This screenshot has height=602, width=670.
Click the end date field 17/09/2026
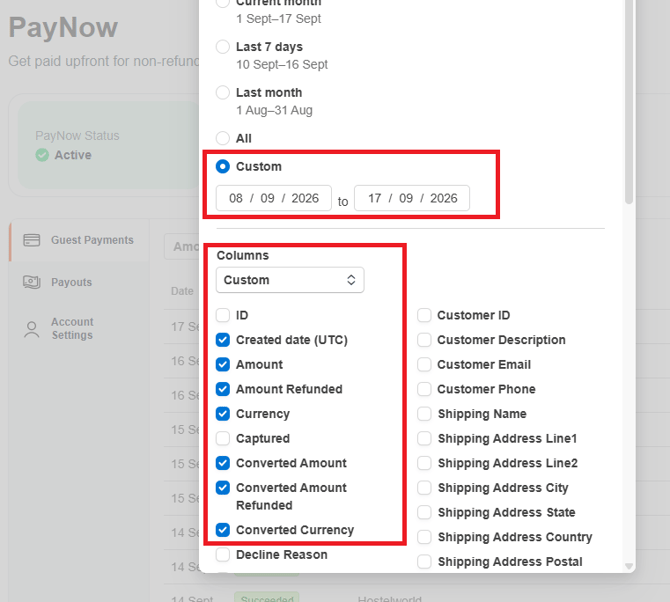click(412, 198)
